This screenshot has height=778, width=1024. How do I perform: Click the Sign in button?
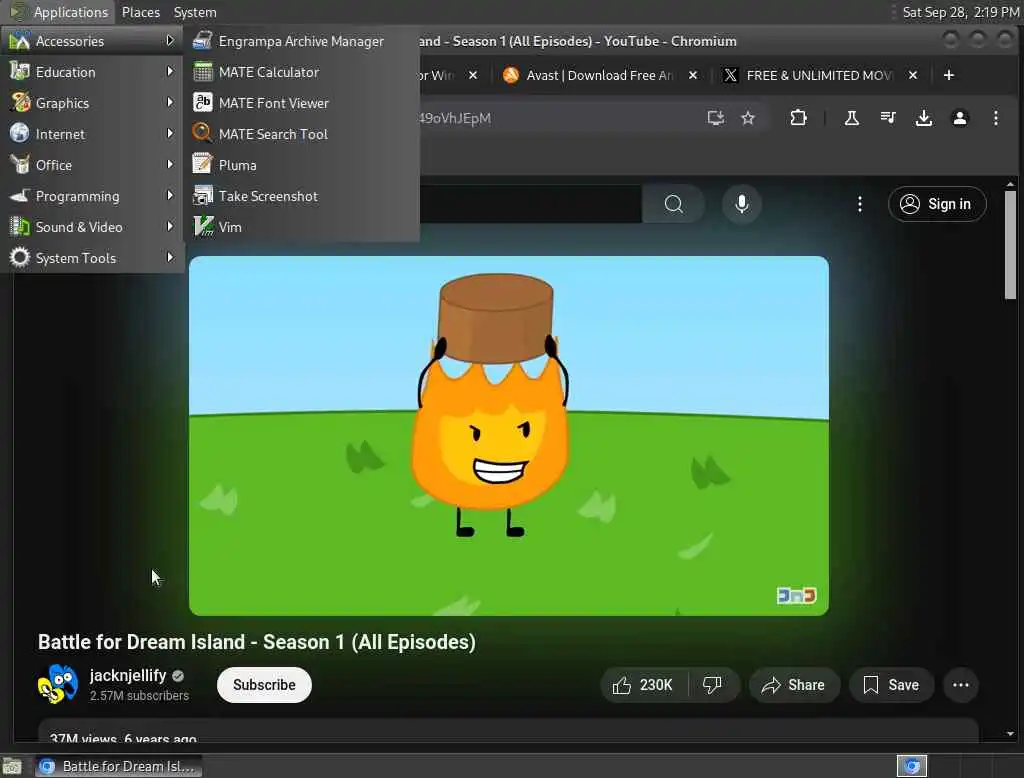[936, 204]
